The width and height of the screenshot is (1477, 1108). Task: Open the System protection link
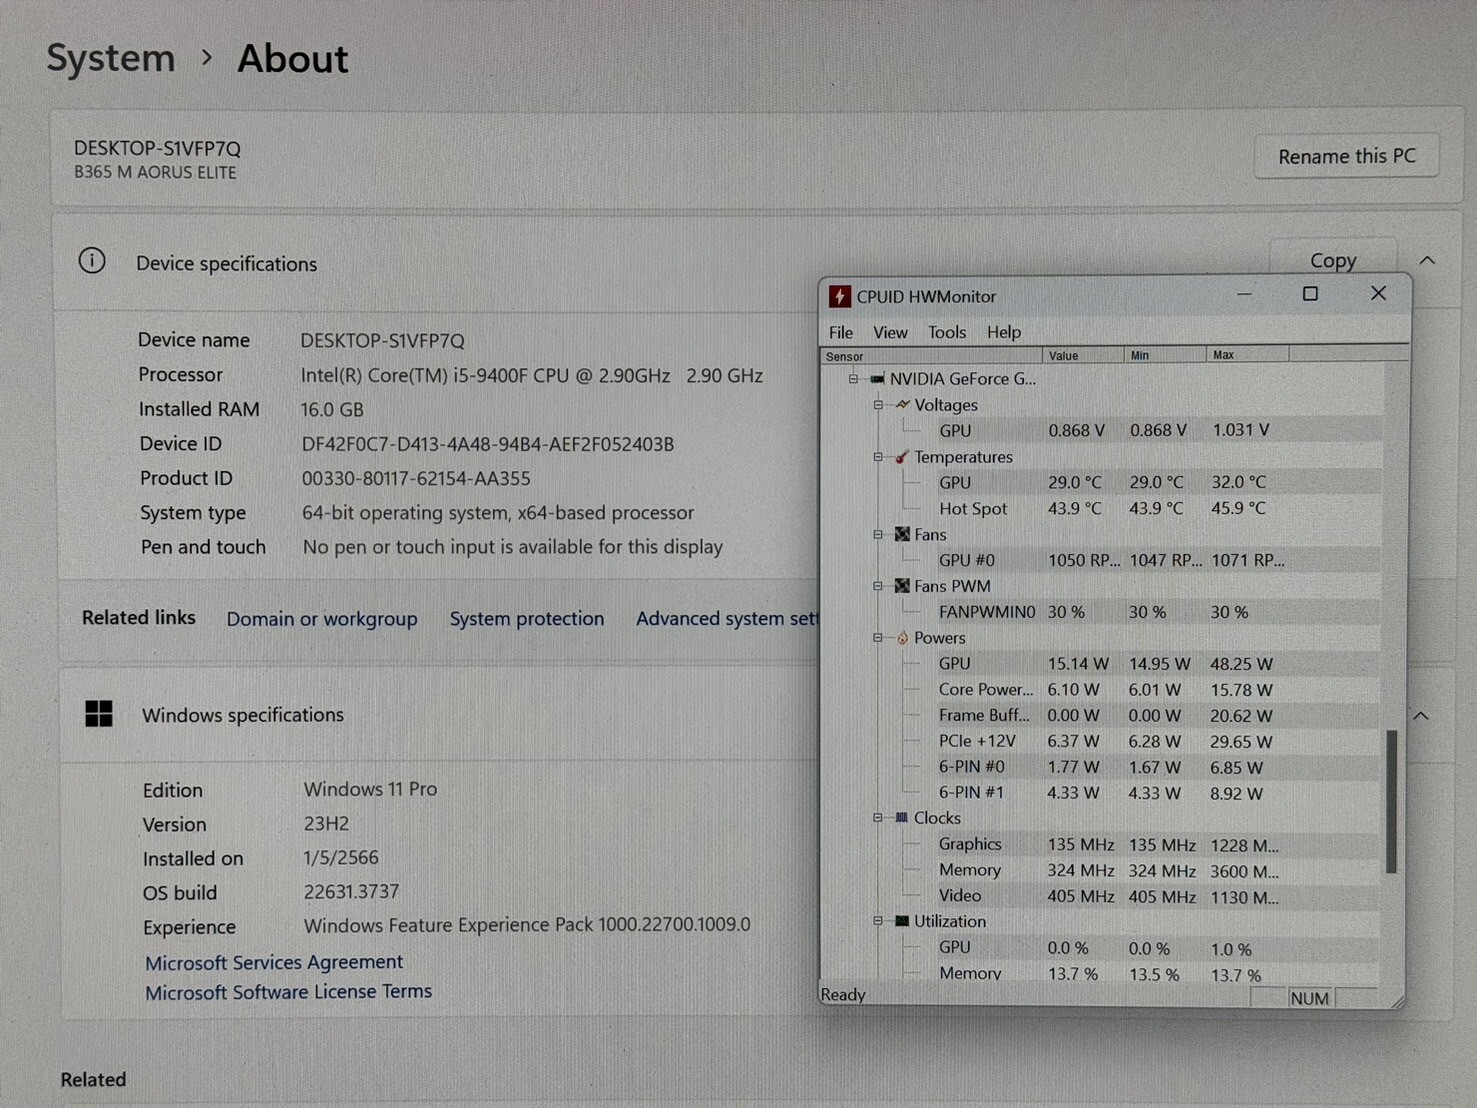tap(527, 619)
